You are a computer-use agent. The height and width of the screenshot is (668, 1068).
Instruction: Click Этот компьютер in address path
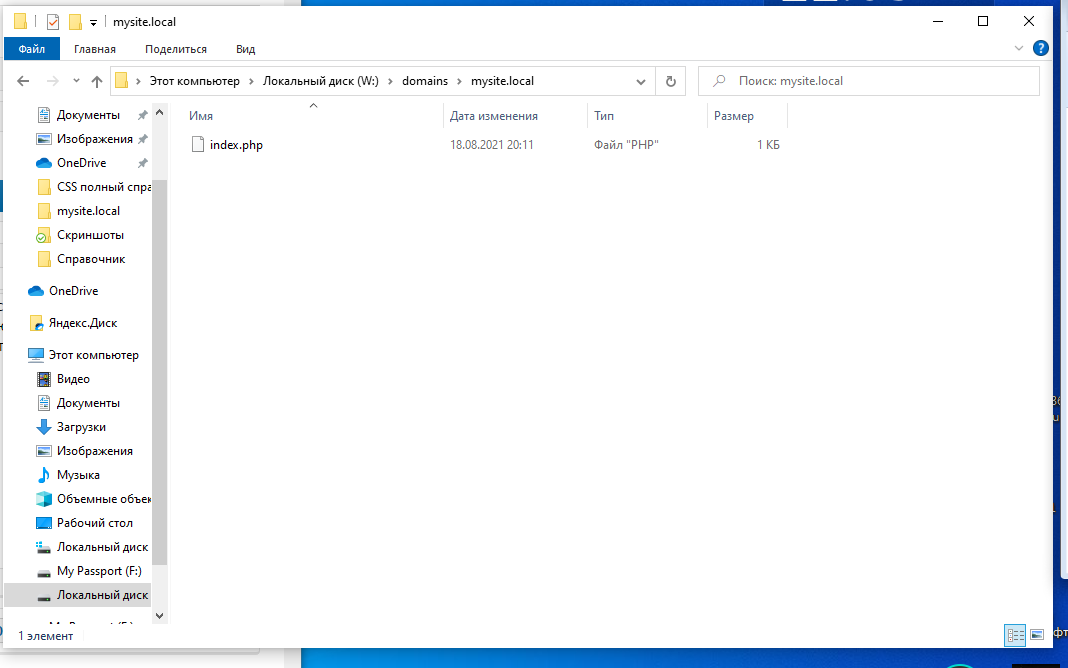coord(195,81)
